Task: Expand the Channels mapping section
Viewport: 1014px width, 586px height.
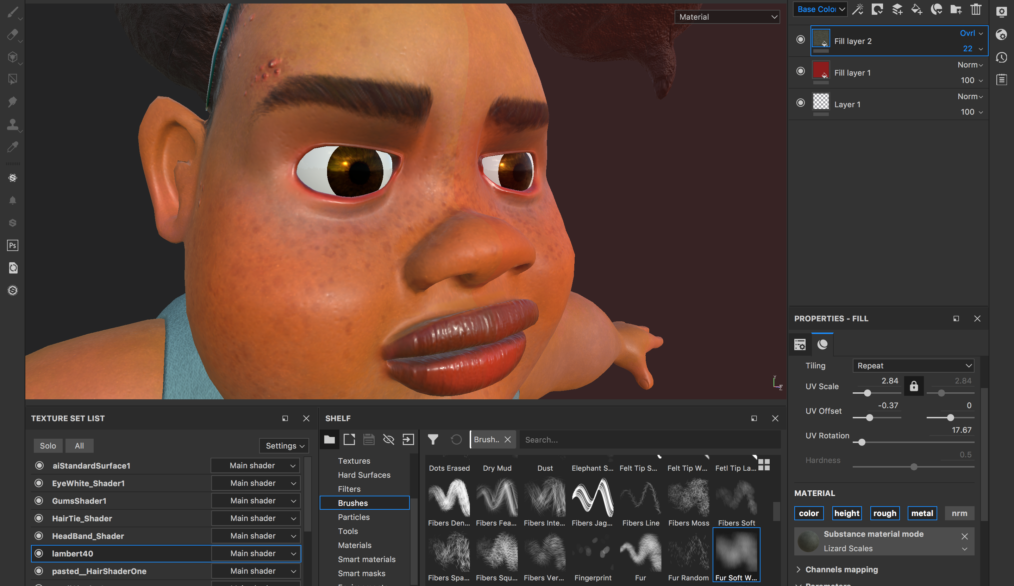Action: pos(837,570)
